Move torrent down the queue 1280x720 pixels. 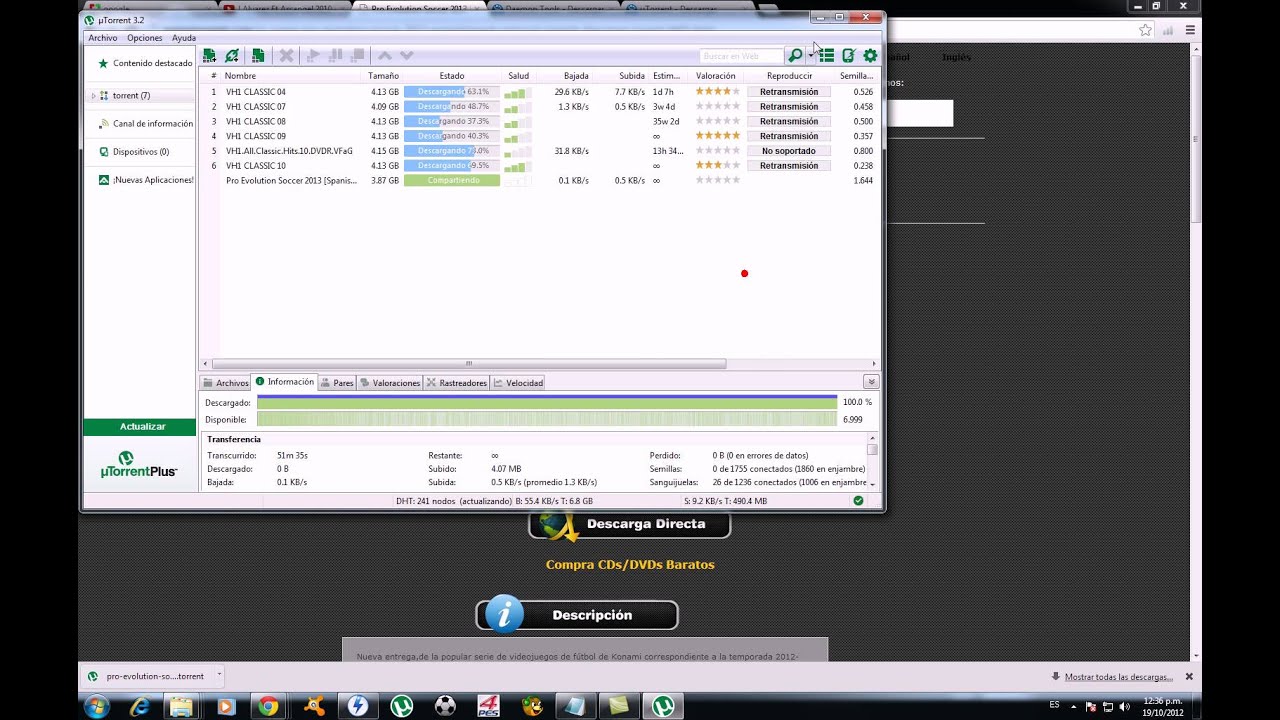click(407, 56)
